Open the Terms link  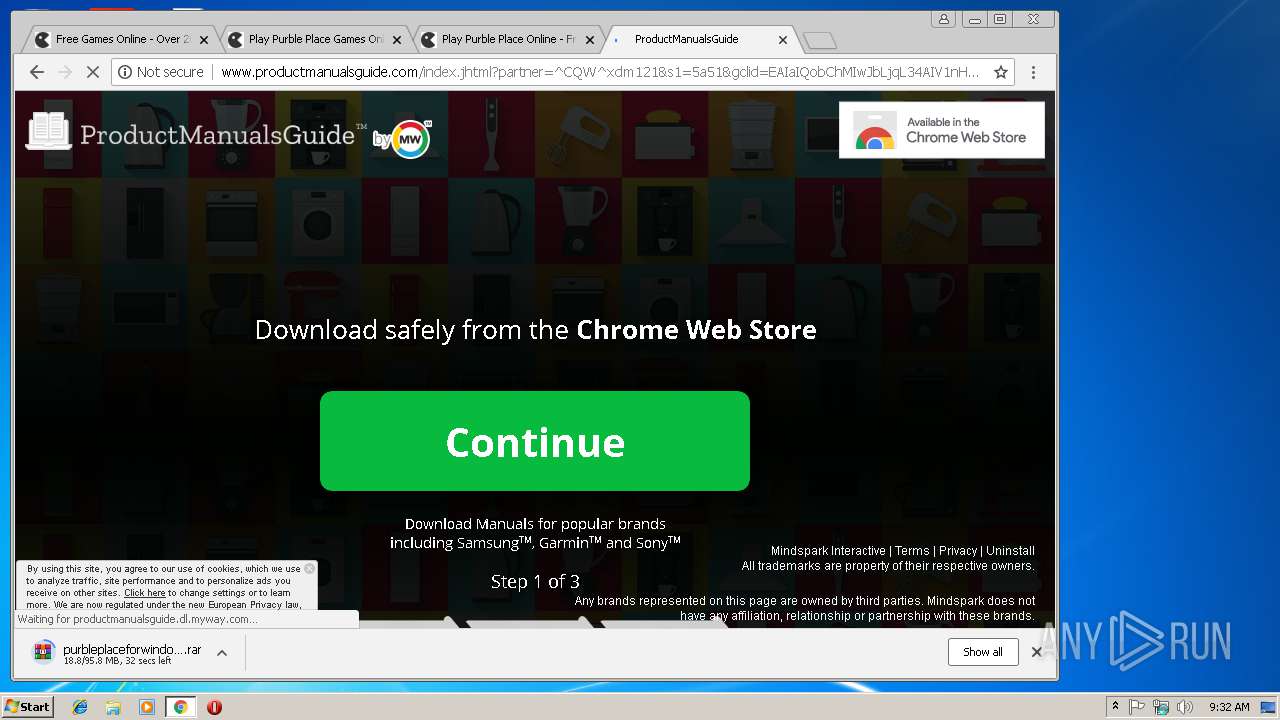pos(912,551)
